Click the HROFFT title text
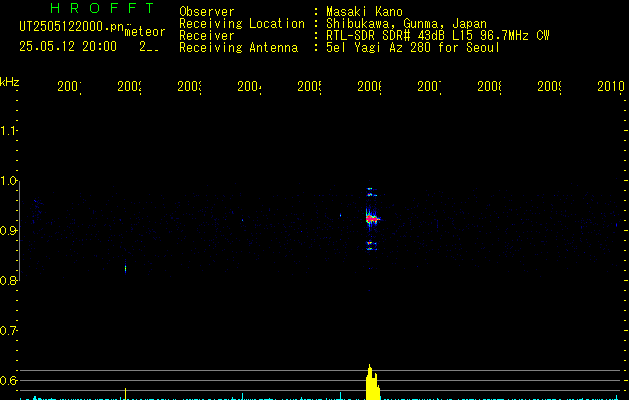This screenshot has height=400, width=629. point(102,8)
